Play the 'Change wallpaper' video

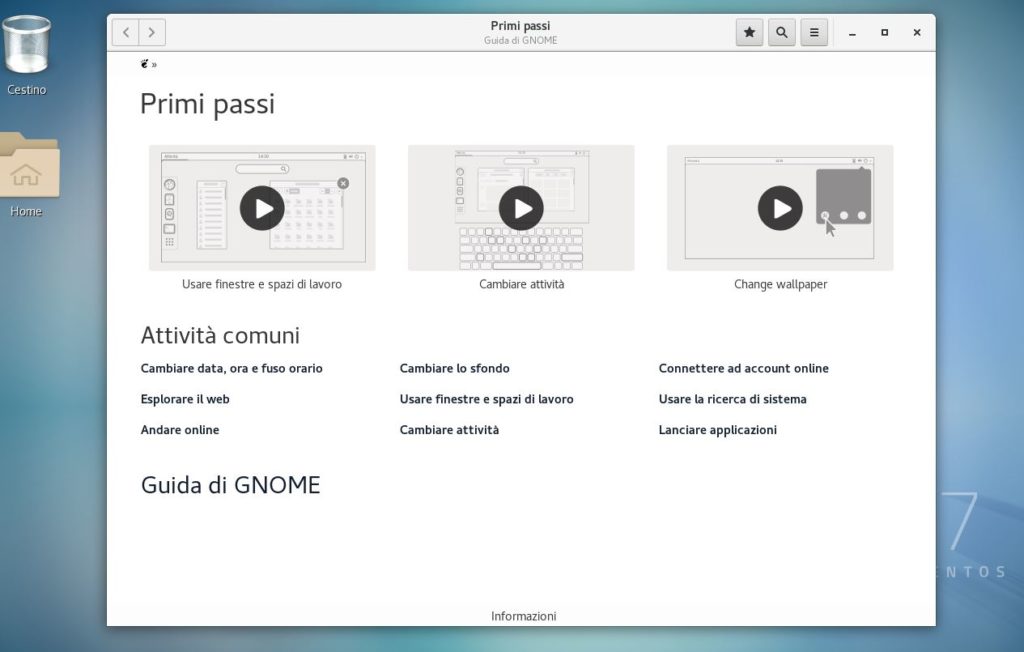(780, 208)
